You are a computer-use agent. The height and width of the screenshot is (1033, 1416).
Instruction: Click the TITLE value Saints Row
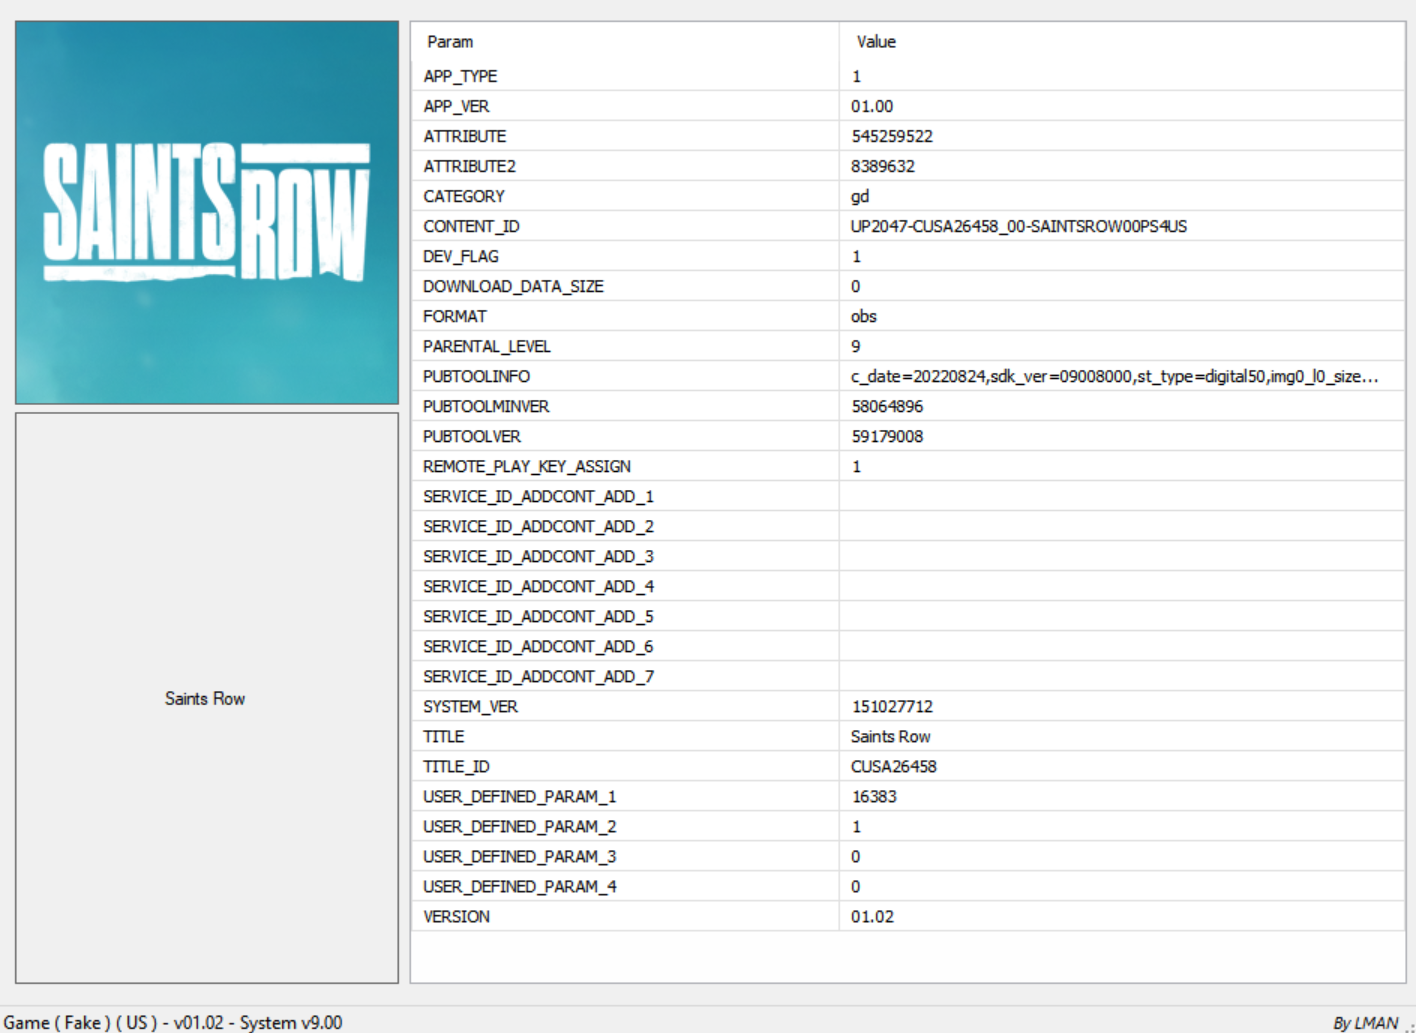coord(890,736)
